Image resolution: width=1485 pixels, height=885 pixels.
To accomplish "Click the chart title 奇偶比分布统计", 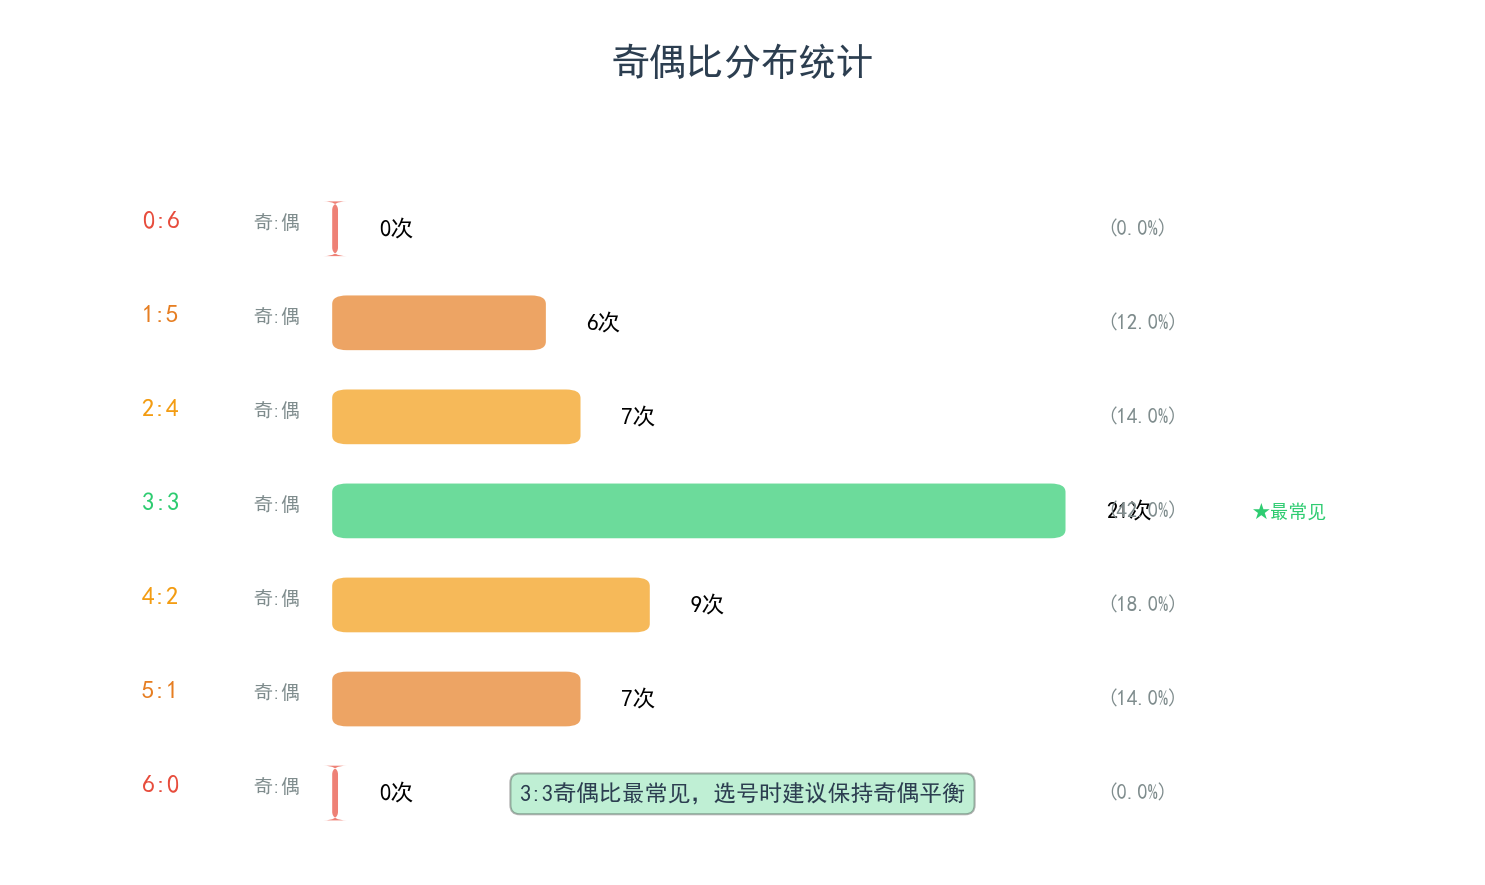I will (x=742, y=62).
